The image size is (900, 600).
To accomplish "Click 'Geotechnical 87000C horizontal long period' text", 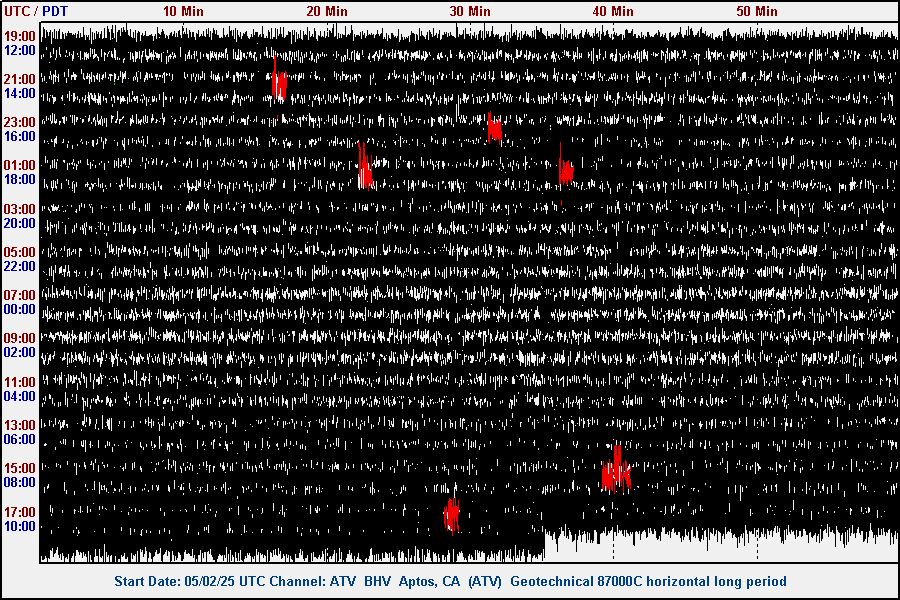I will (x=649, y=582).
